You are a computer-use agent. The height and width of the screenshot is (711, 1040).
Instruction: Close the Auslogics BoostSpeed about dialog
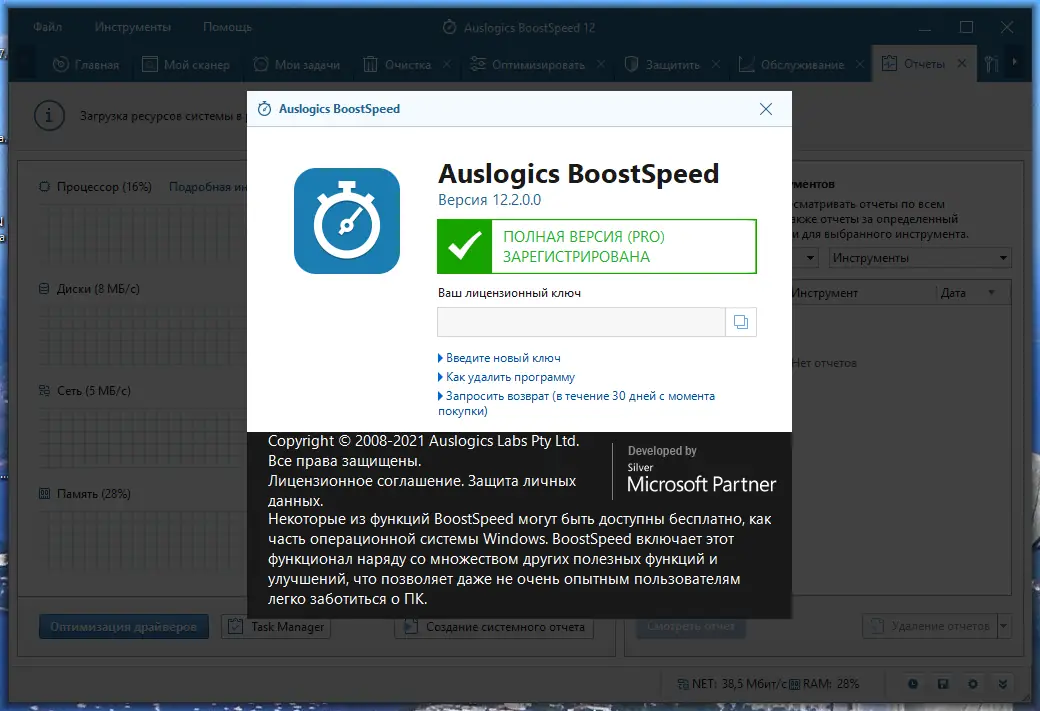pyautogui.click(x=765, y=109)
